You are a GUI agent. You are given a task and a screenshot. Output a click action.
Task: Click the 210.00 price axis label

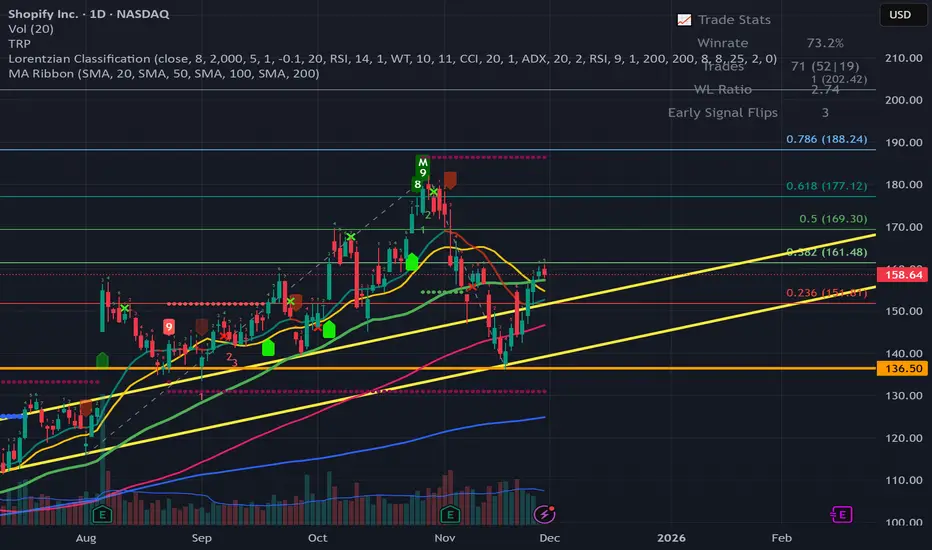point(903,58)
